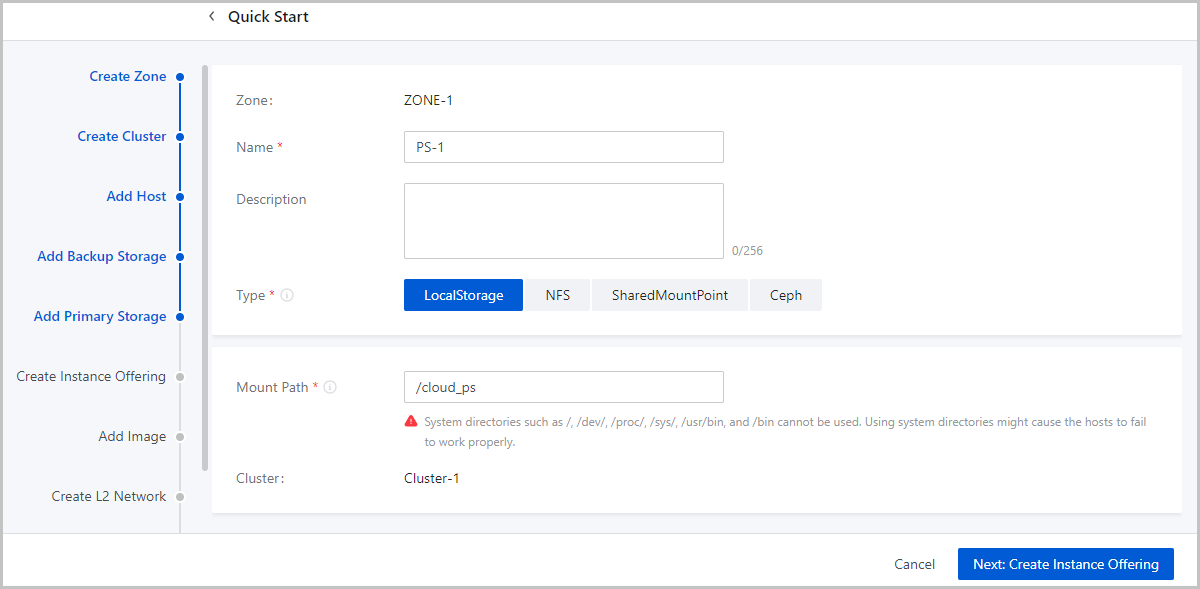Image resolution: width=1200 pixels, height=589 pixels.
Task: Click the ZONE-1 zone value
Action: (428, 100)
